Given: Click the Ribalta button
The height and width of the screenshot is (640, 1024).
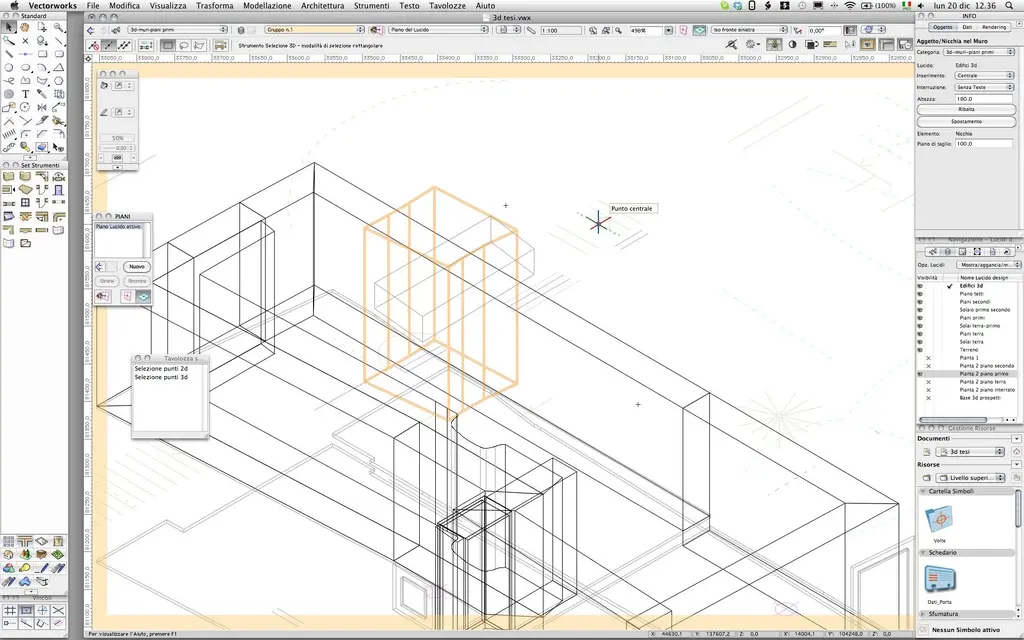Looking at the screenshot, I should pos(967,109).
